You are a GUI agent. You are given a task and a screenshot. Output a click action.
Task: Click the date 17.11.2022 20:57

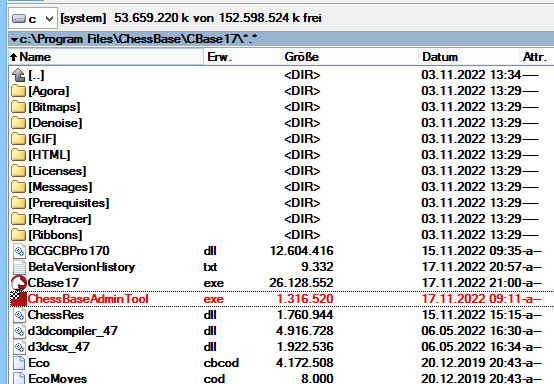[472, 267]
